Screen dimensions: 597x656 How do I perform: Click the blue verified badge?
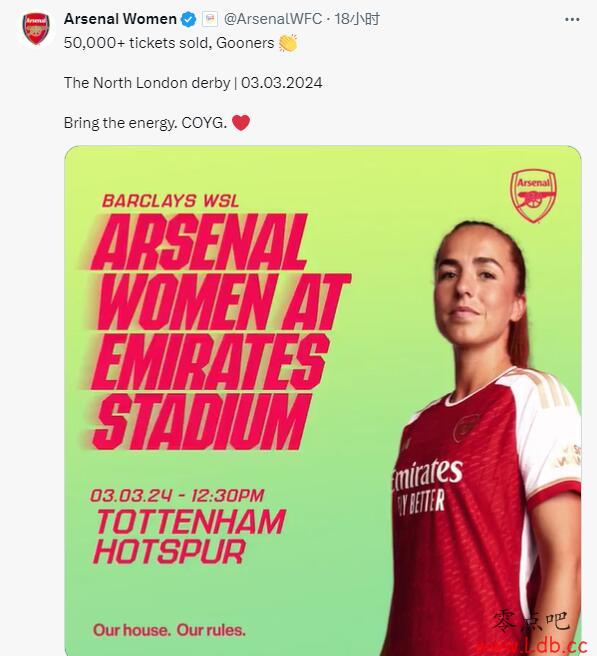click(189, 19)
